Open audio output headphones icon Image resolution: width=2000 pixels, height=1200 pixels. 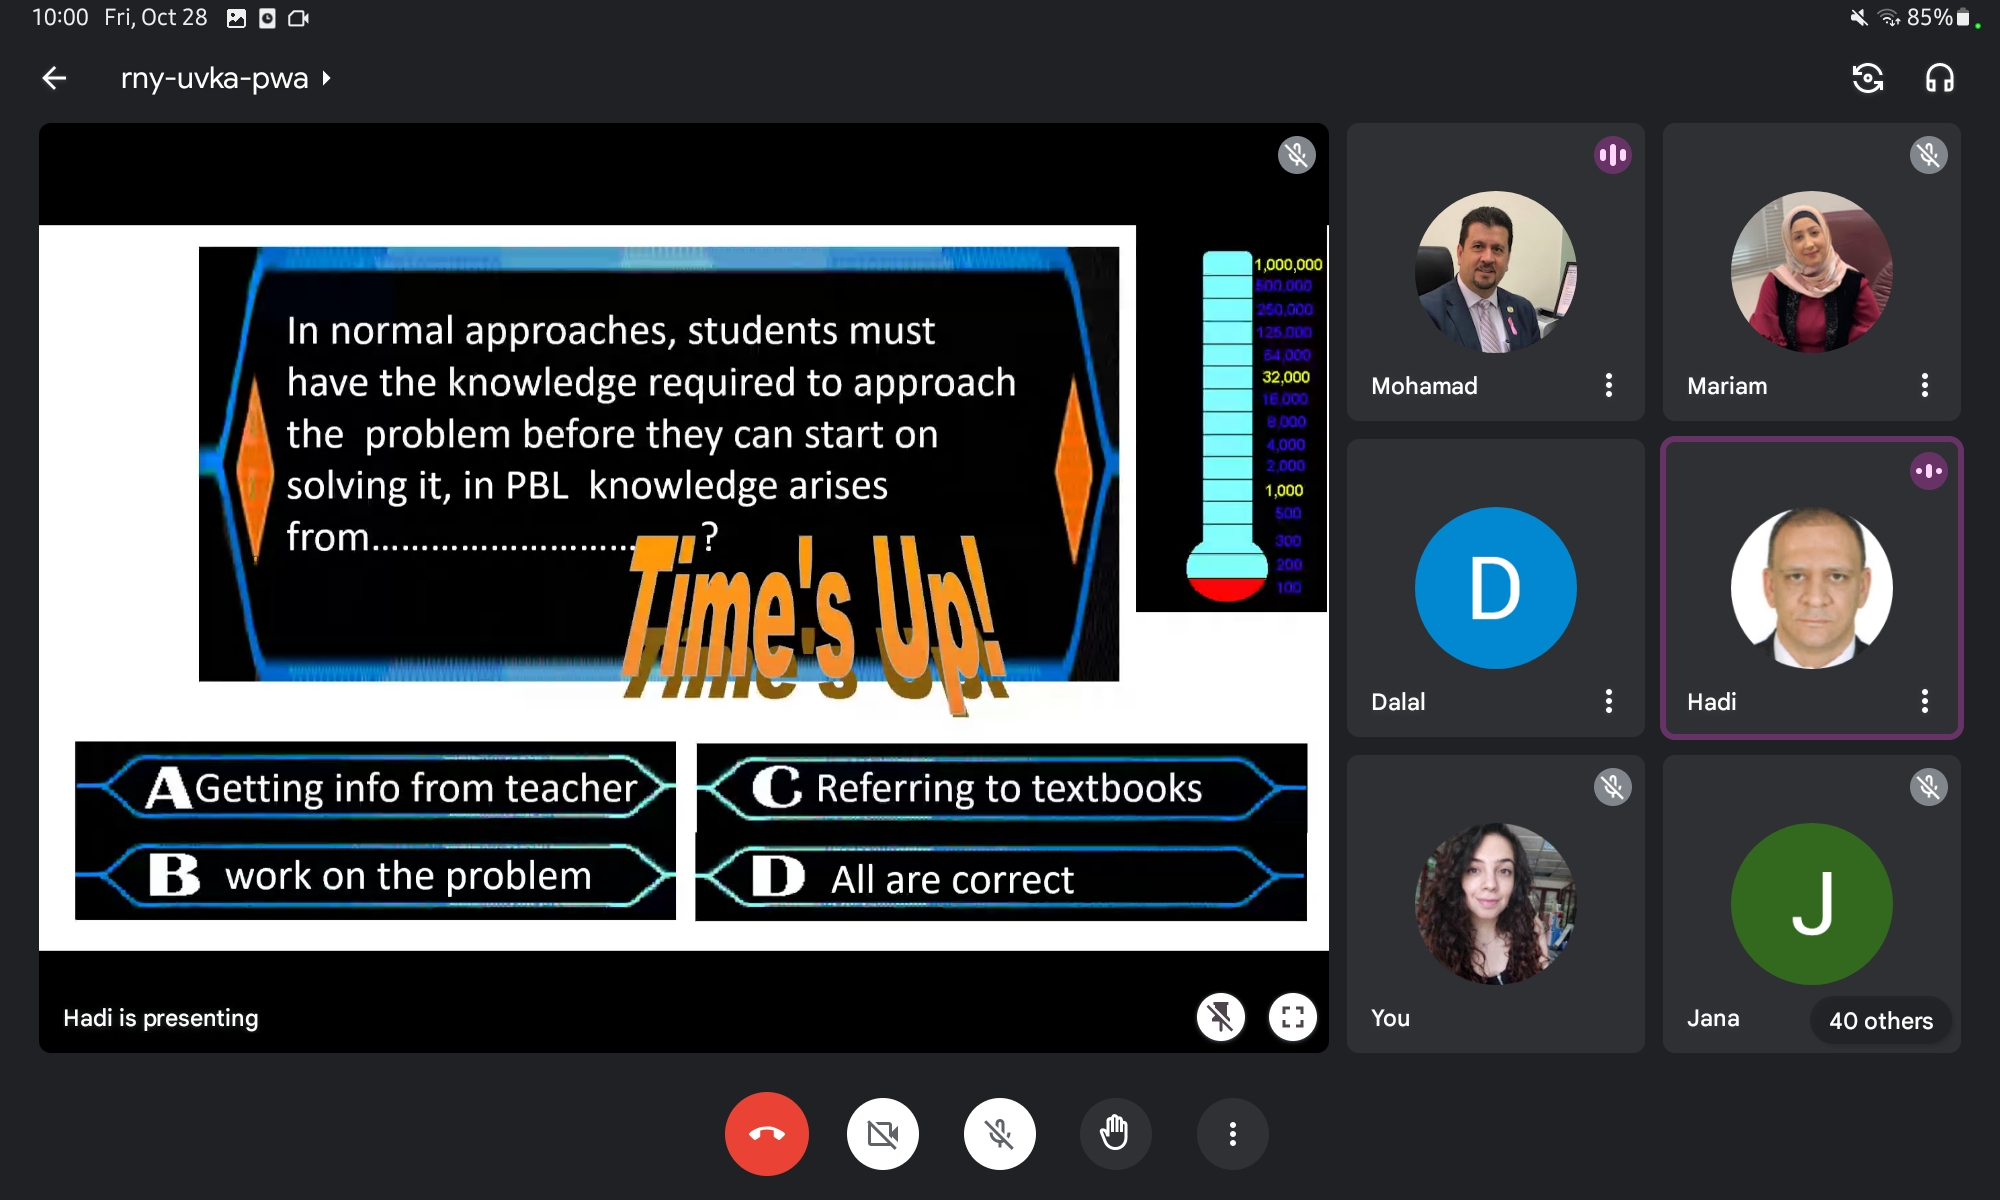(1939, 78)
